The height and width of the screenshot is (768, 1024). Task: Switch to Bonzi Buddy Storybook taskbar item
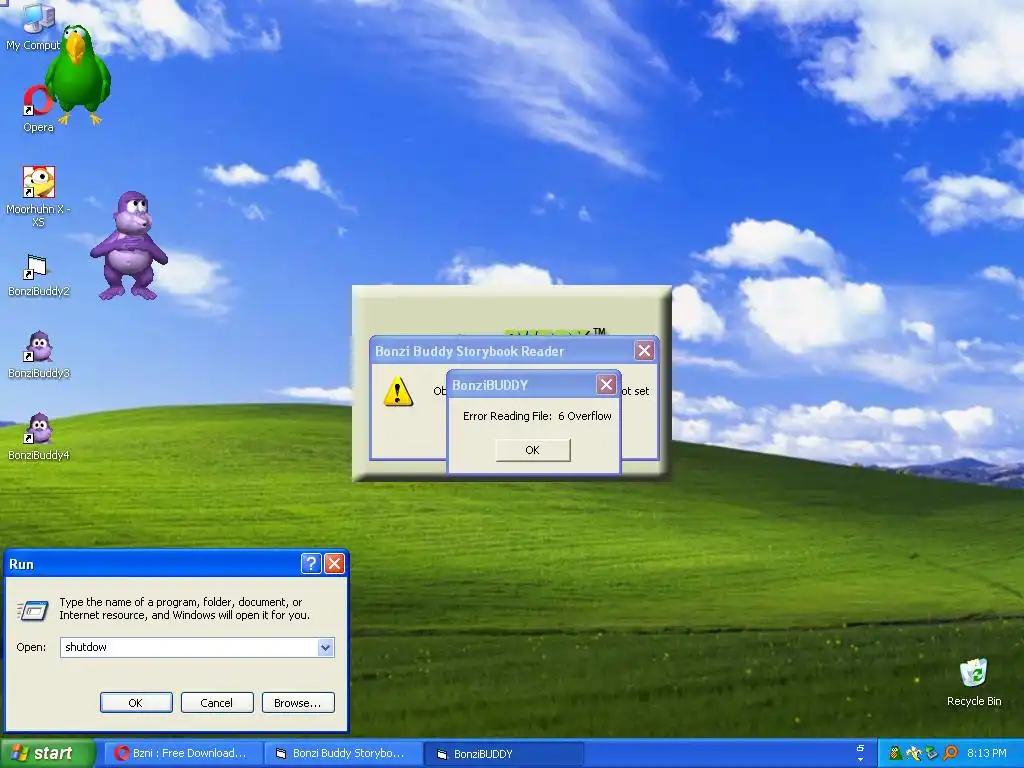(x=344, y=754)
